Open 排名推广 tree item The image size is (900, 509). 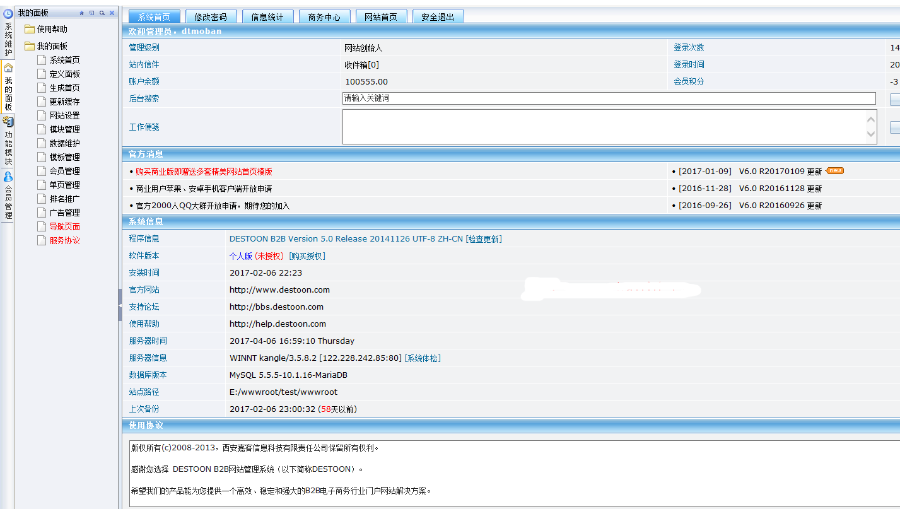click(64, 199)
